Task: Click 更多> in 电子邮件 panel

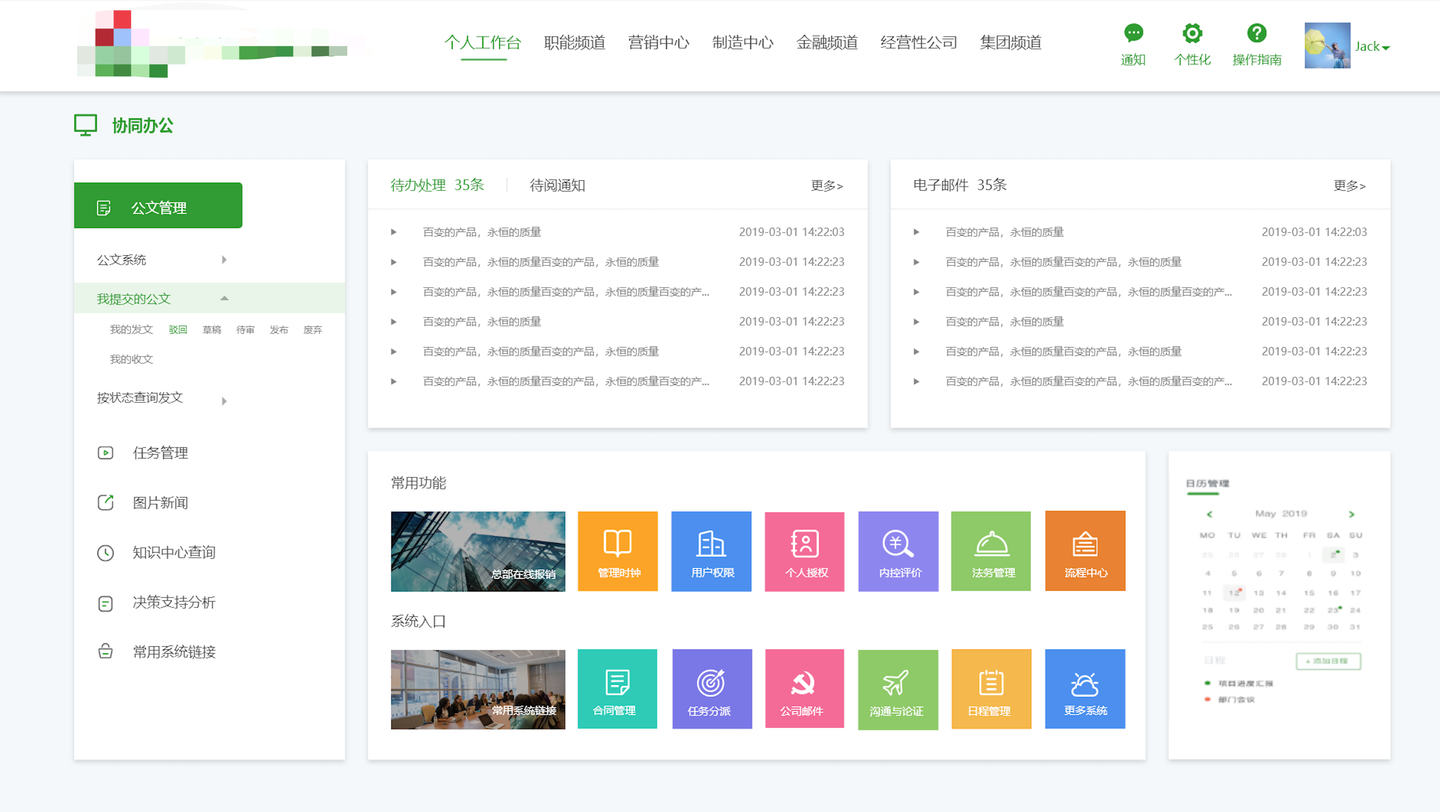Action: tap(1349, 186)
